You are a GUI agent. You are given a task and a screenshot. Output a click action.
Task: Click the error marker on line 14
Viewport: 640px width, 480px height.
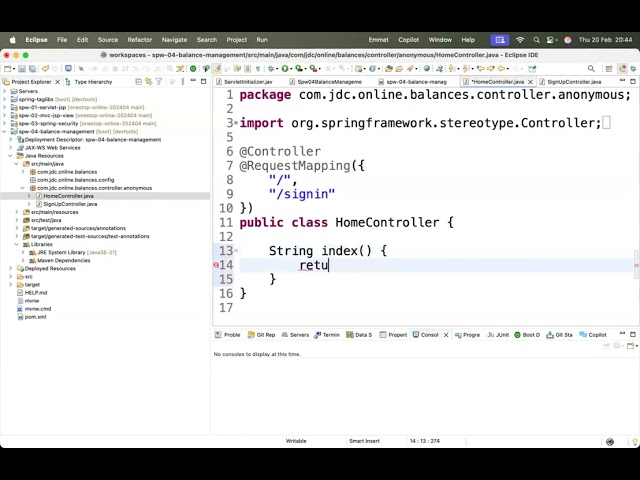tap(216, 265)
